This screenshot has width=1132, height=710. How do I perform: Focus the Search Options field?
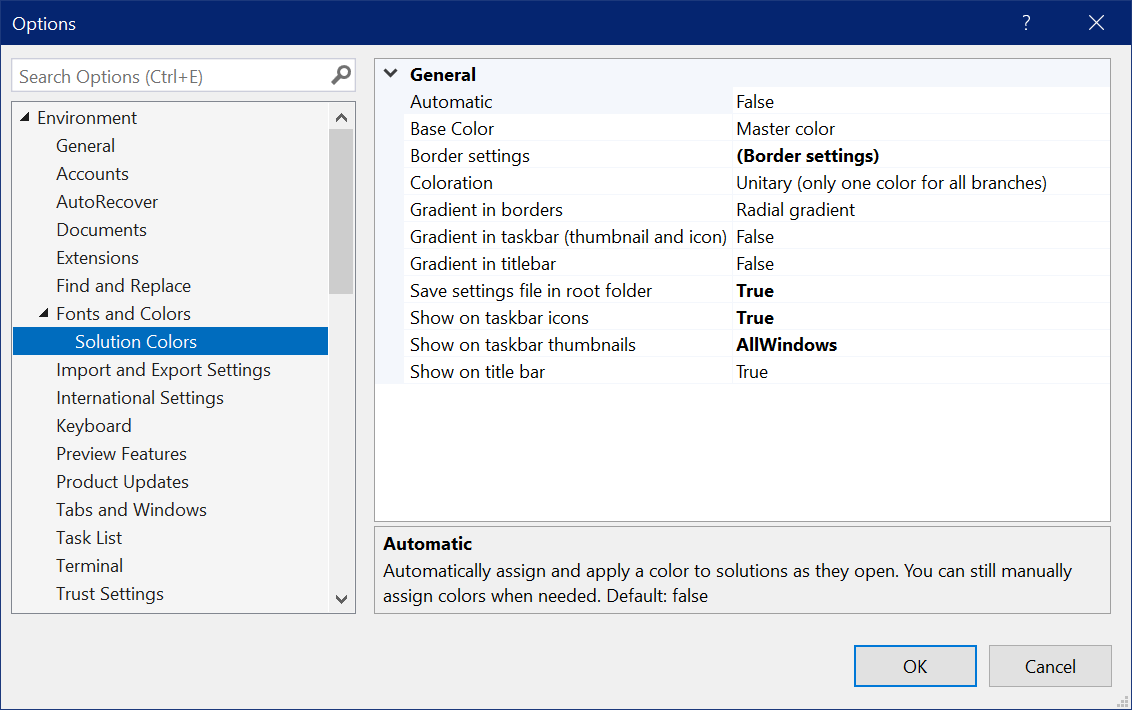(183, 76)
